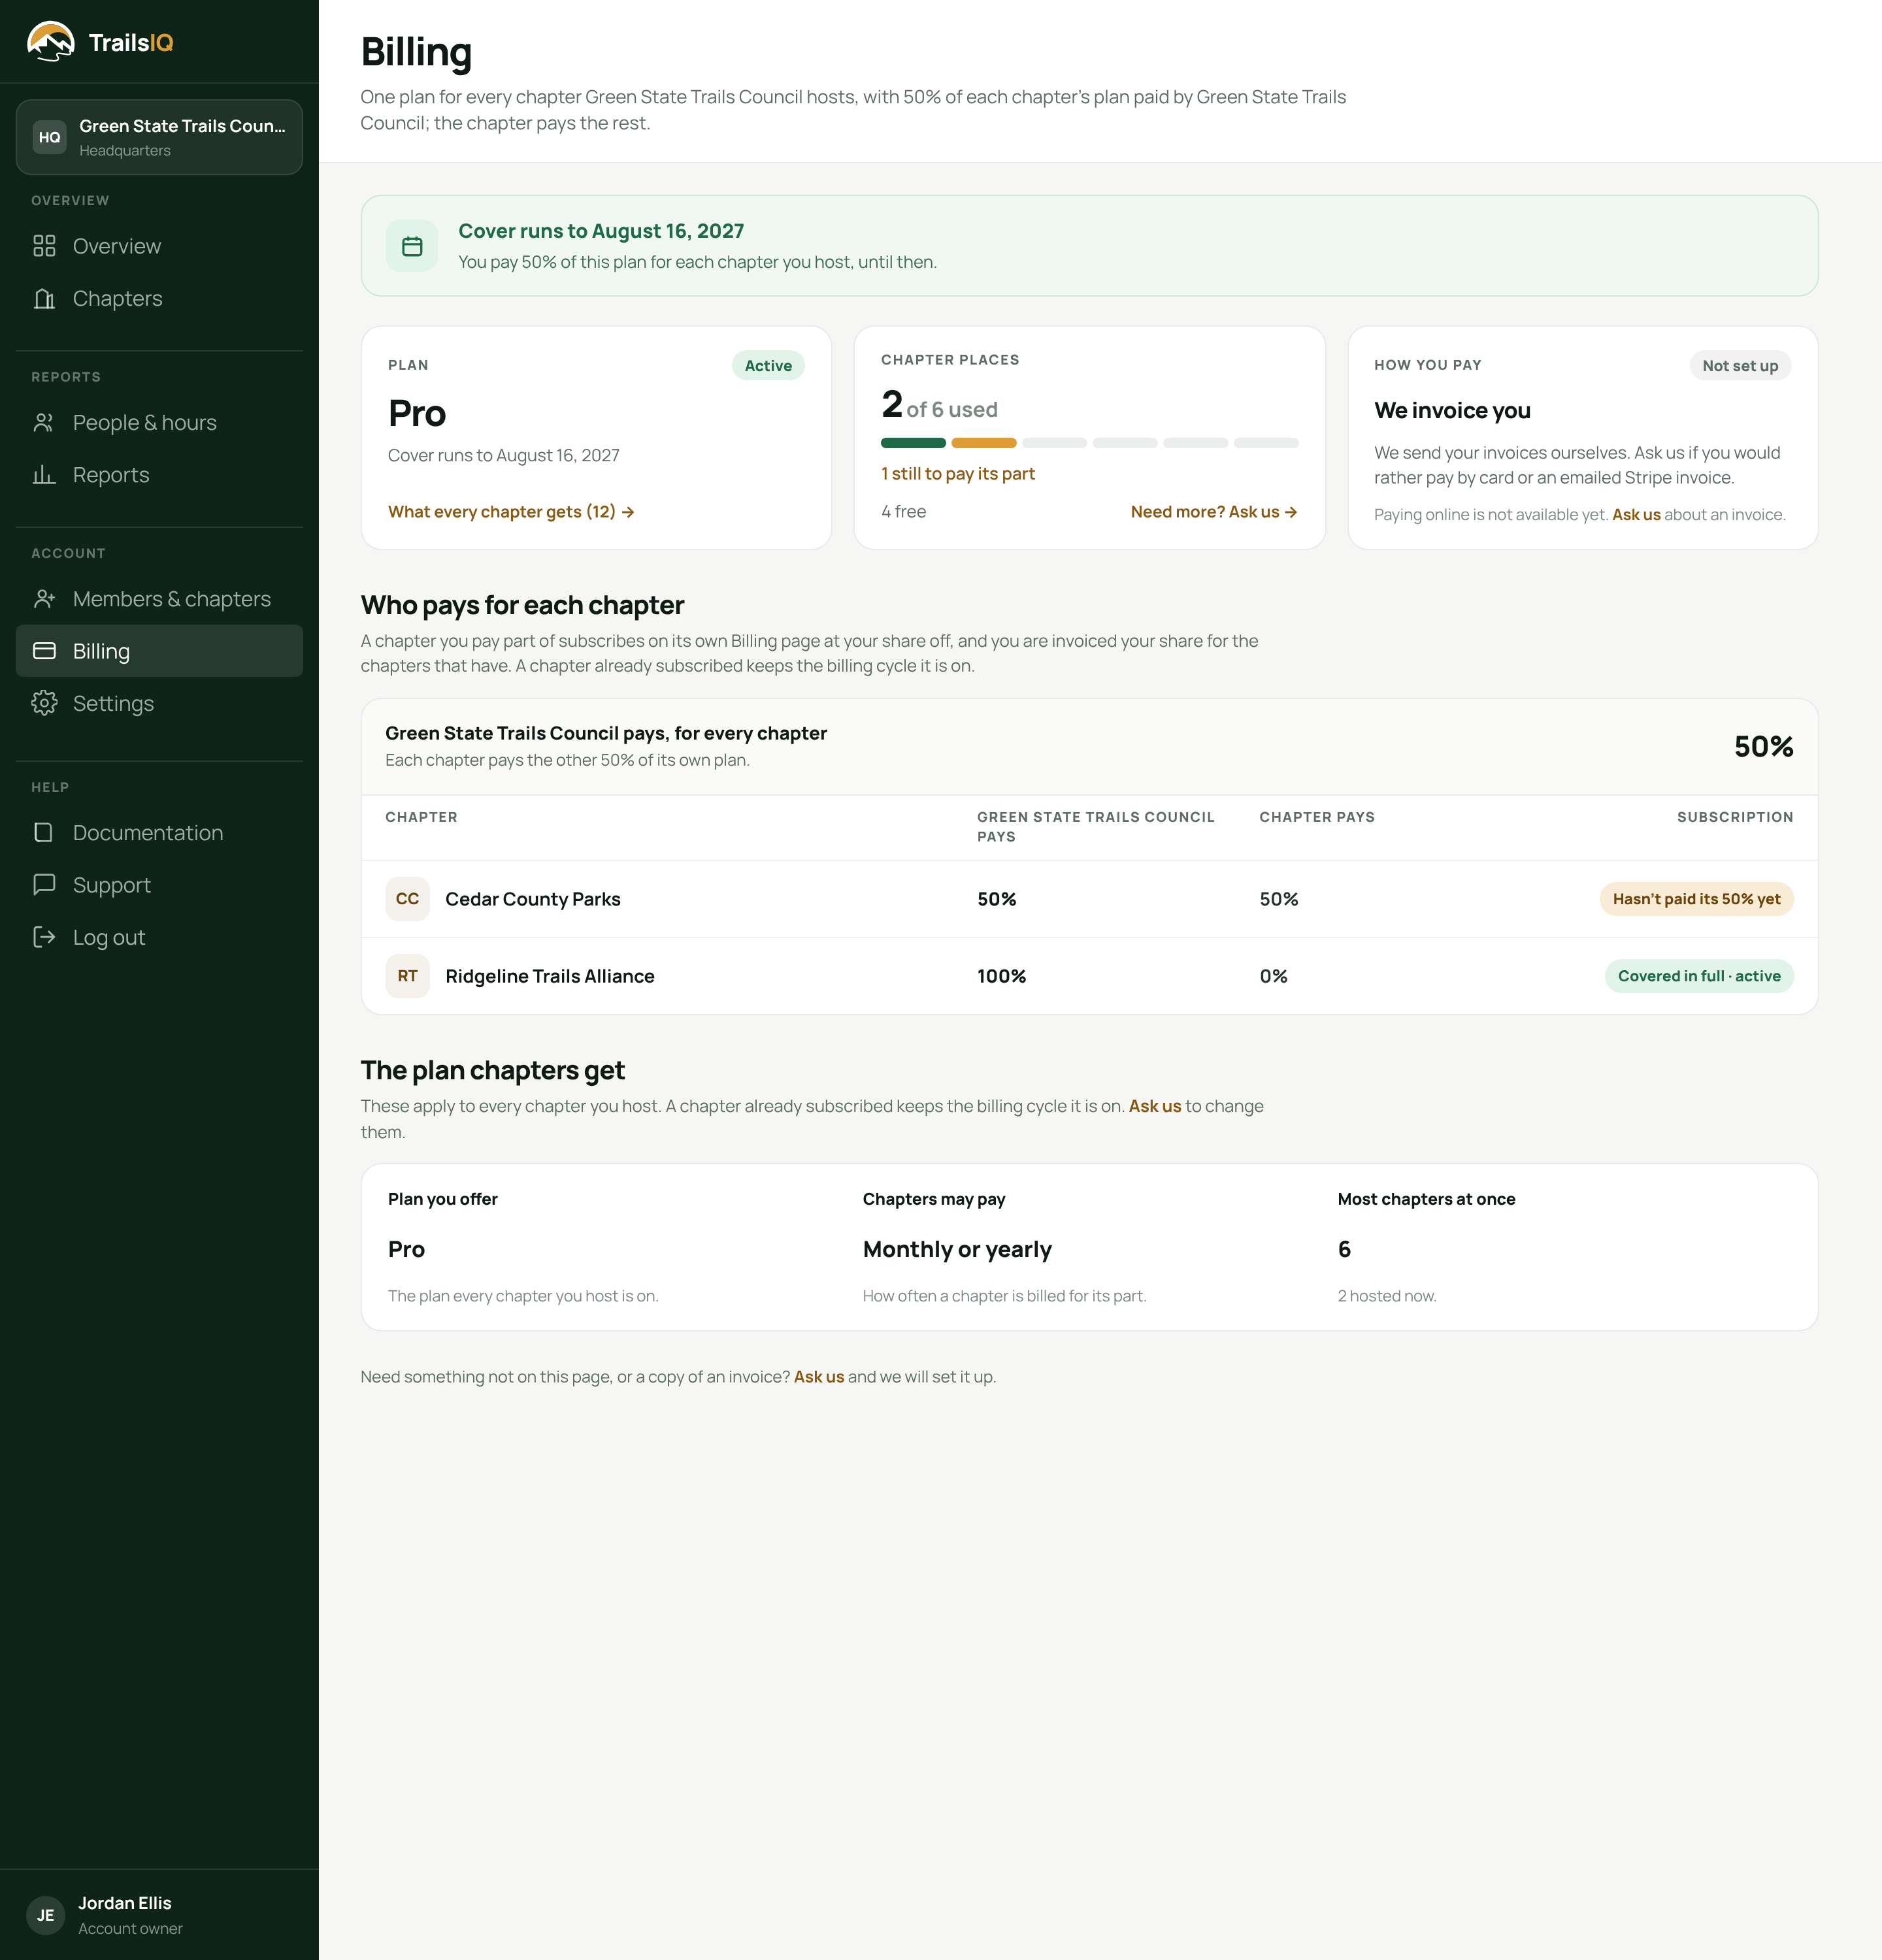The width and height of the screenshot is (1882, 1960).
Task: Click the calendar icon in cover banner
Action: pyautogui.click(x=412, y=246)
